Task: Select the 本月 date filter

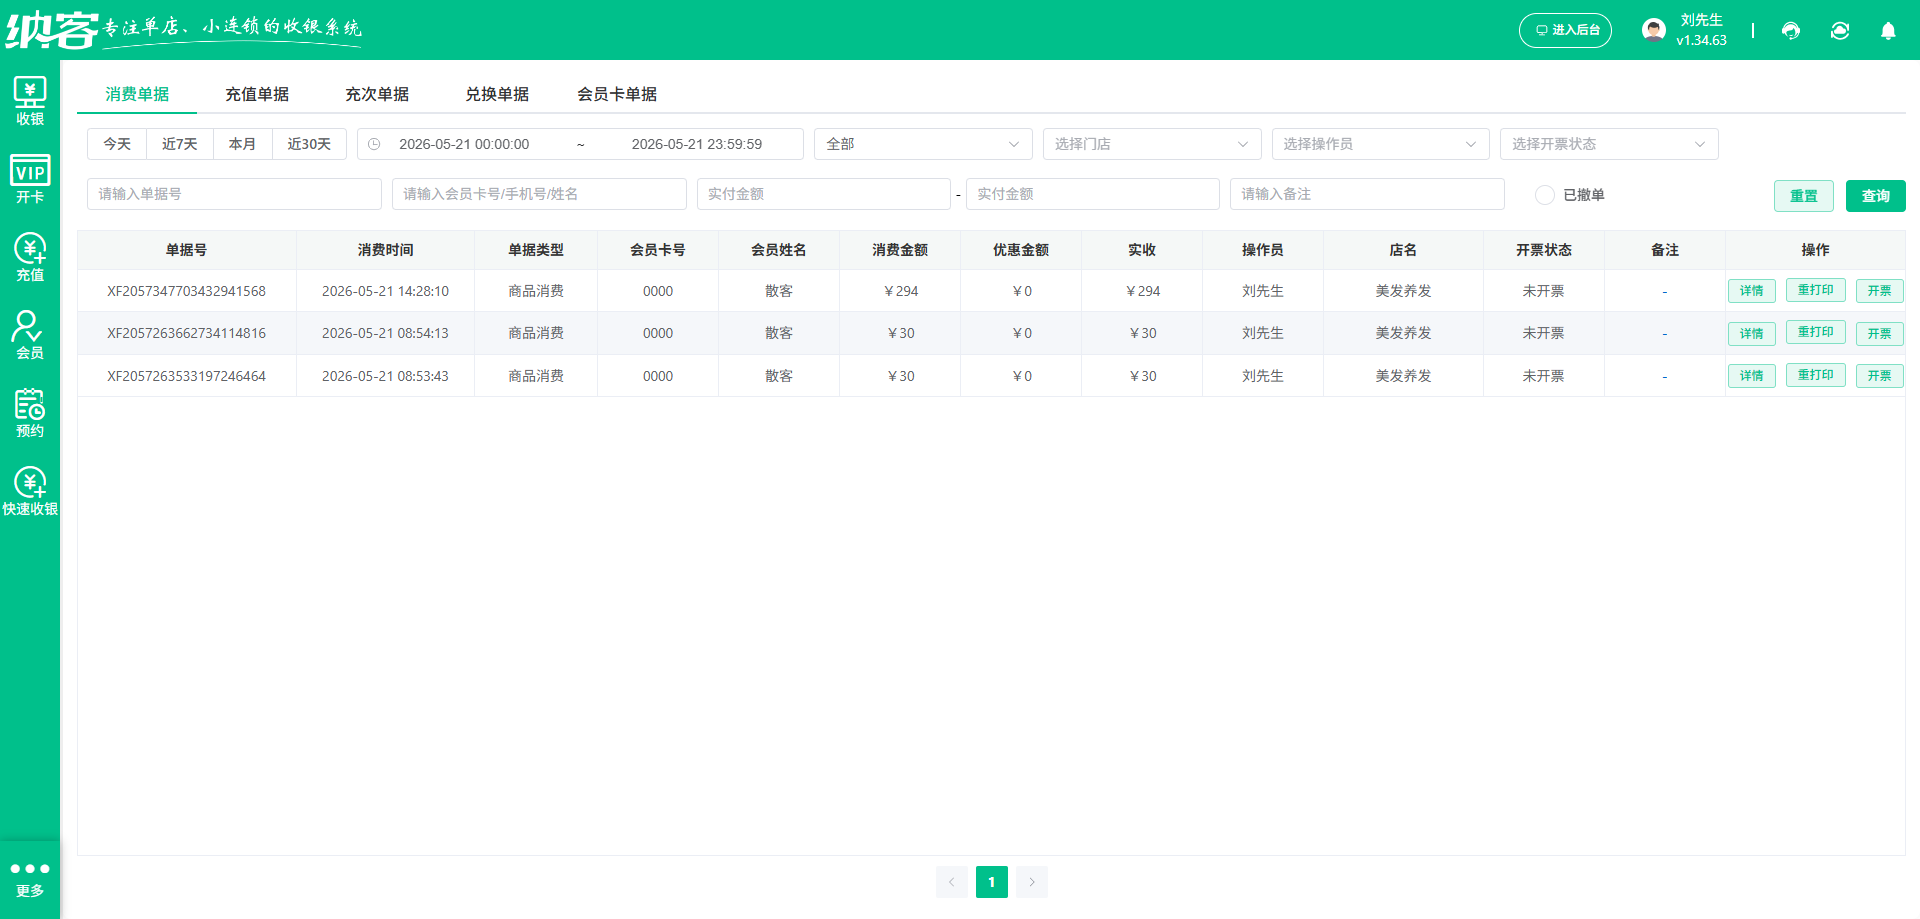Action: [x=243, y=144]
